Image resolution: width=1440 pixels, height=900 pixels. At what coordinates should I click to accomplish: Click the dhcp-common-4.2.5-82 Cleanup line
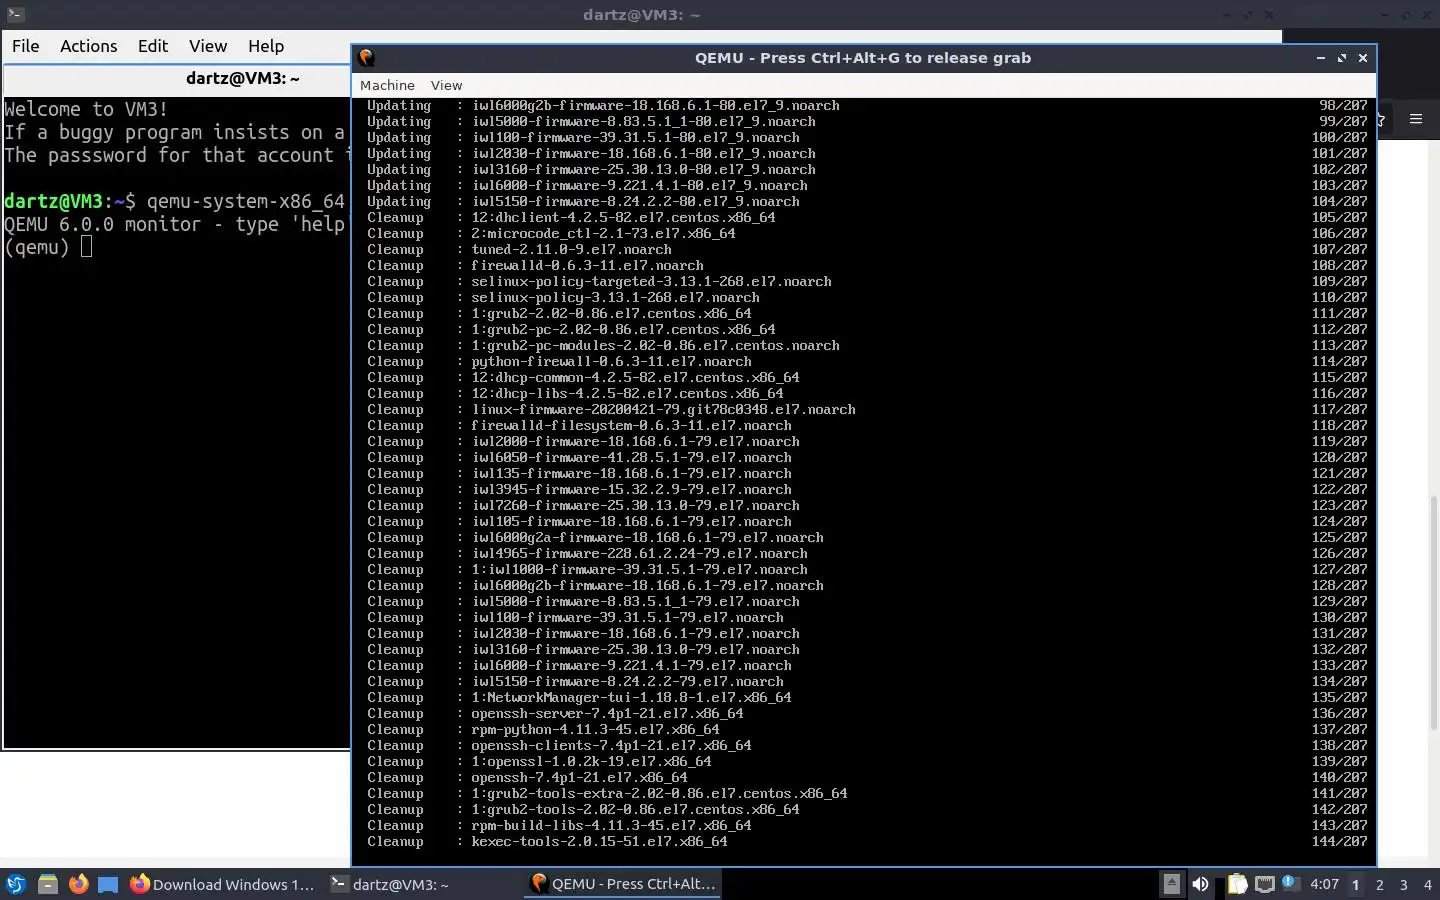[867, 378]
